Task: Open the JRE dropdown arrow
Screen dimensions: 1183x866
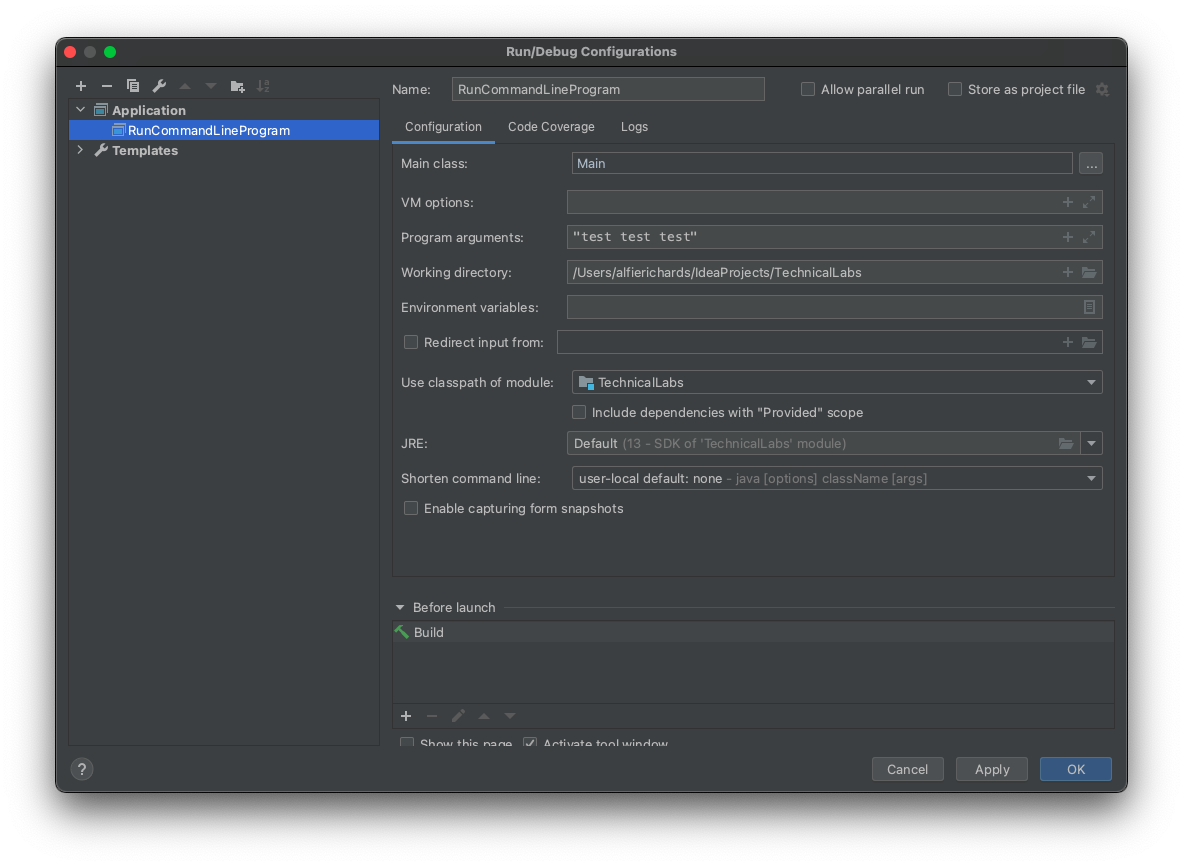Action: point(1092,444)
